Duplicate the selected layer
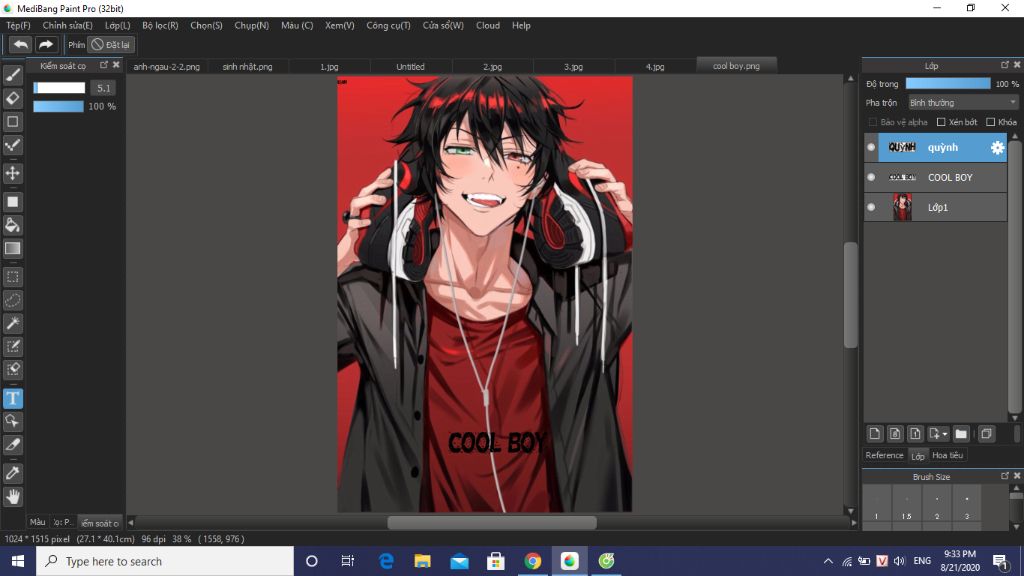The height and width of the screenshot is (576, 1024). click(986, 434)
